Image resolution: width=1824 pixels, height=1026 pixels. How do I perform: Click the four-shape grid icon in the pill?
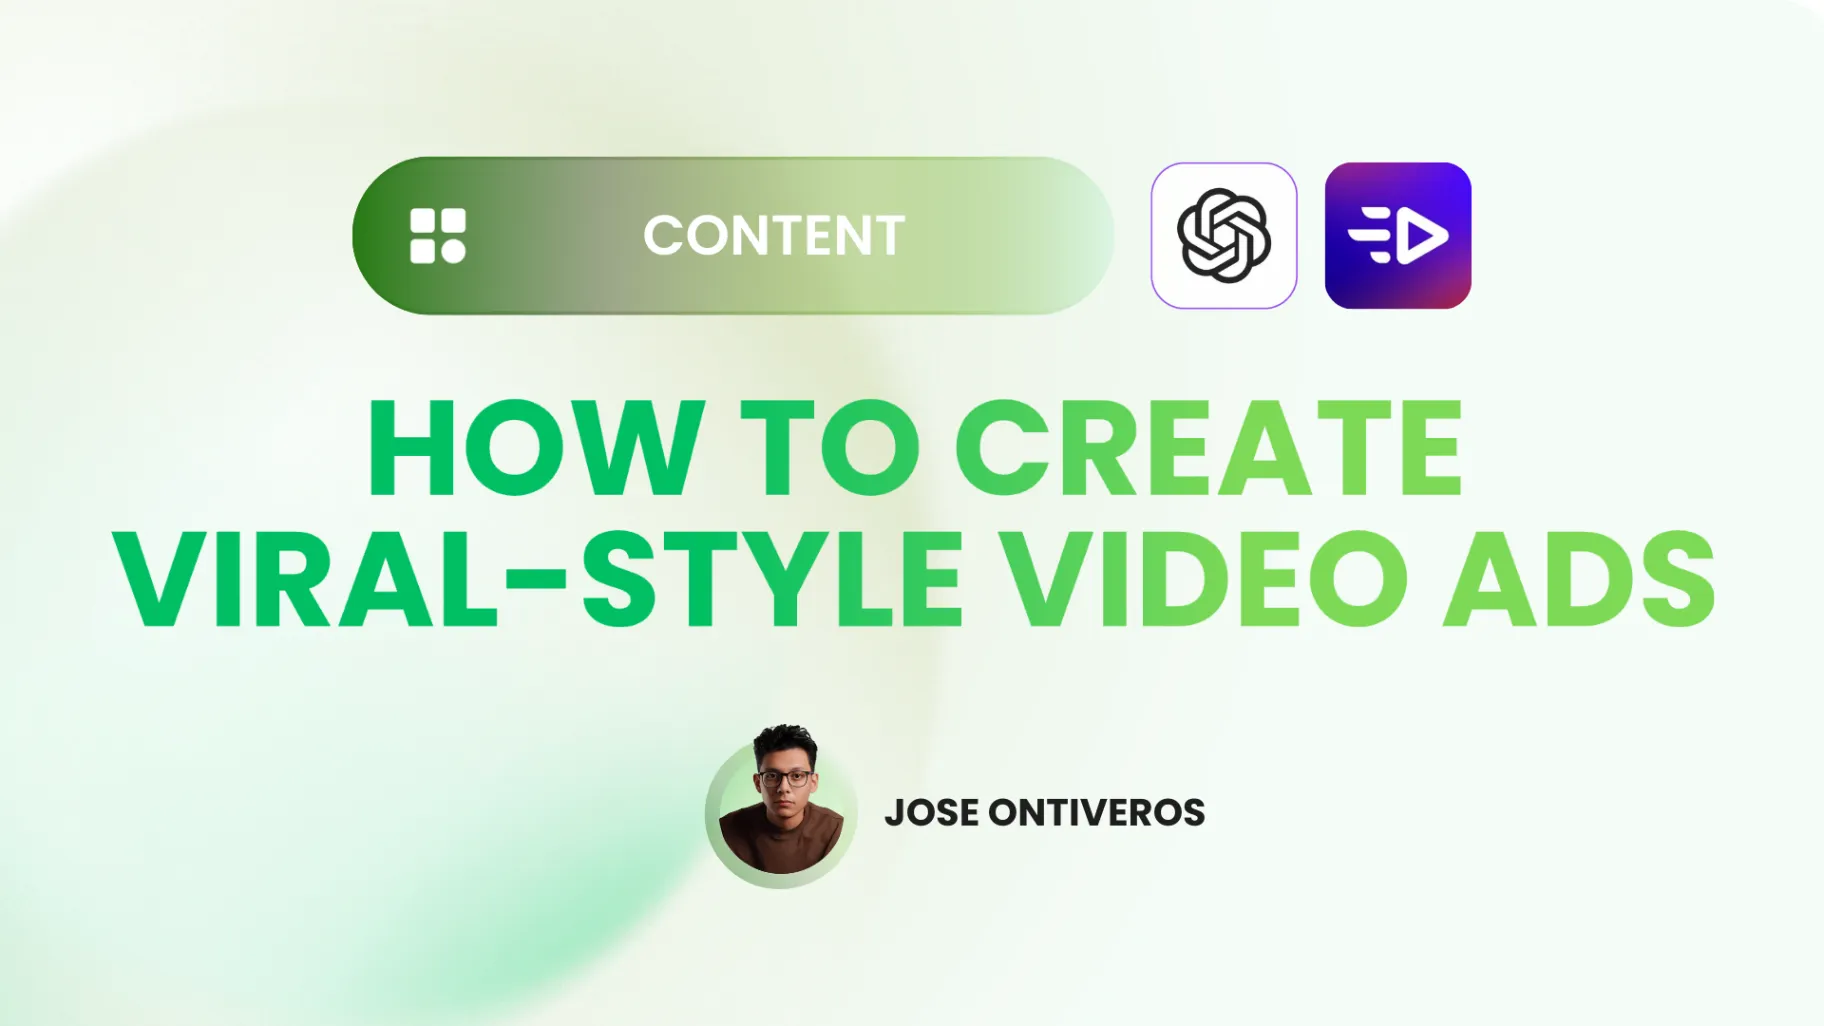(438, 236)
